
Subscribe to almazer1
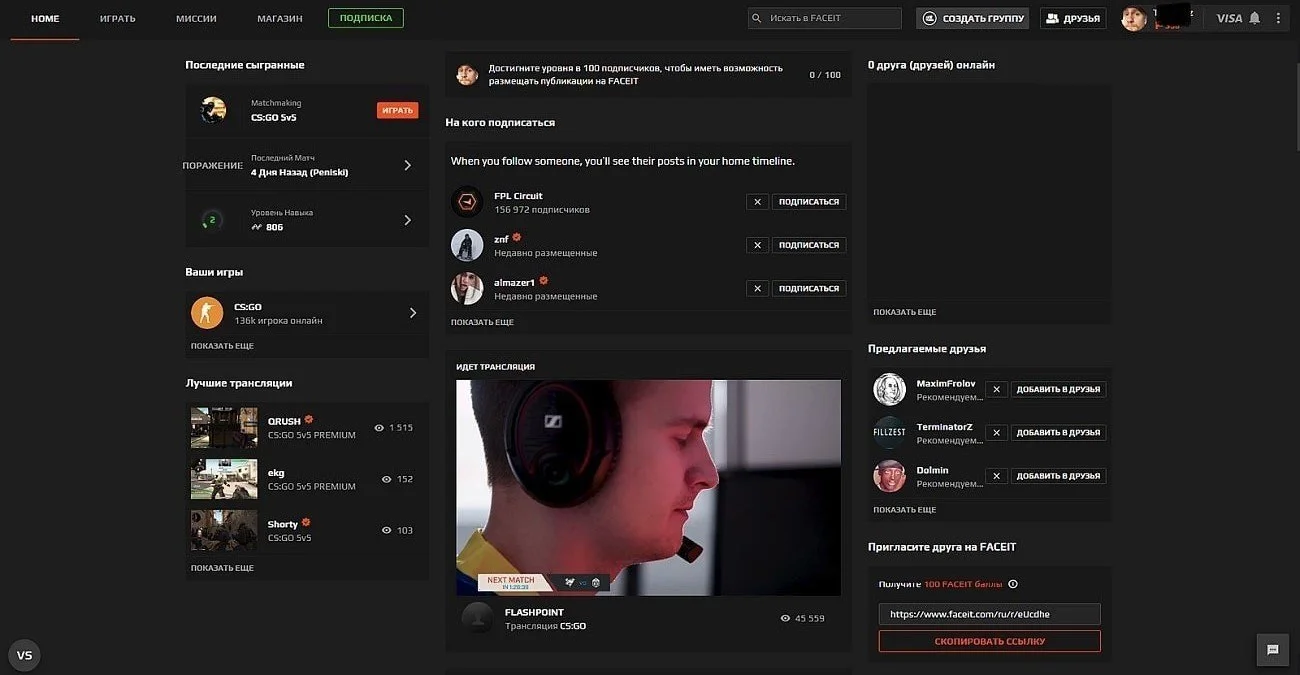[809, 288]
